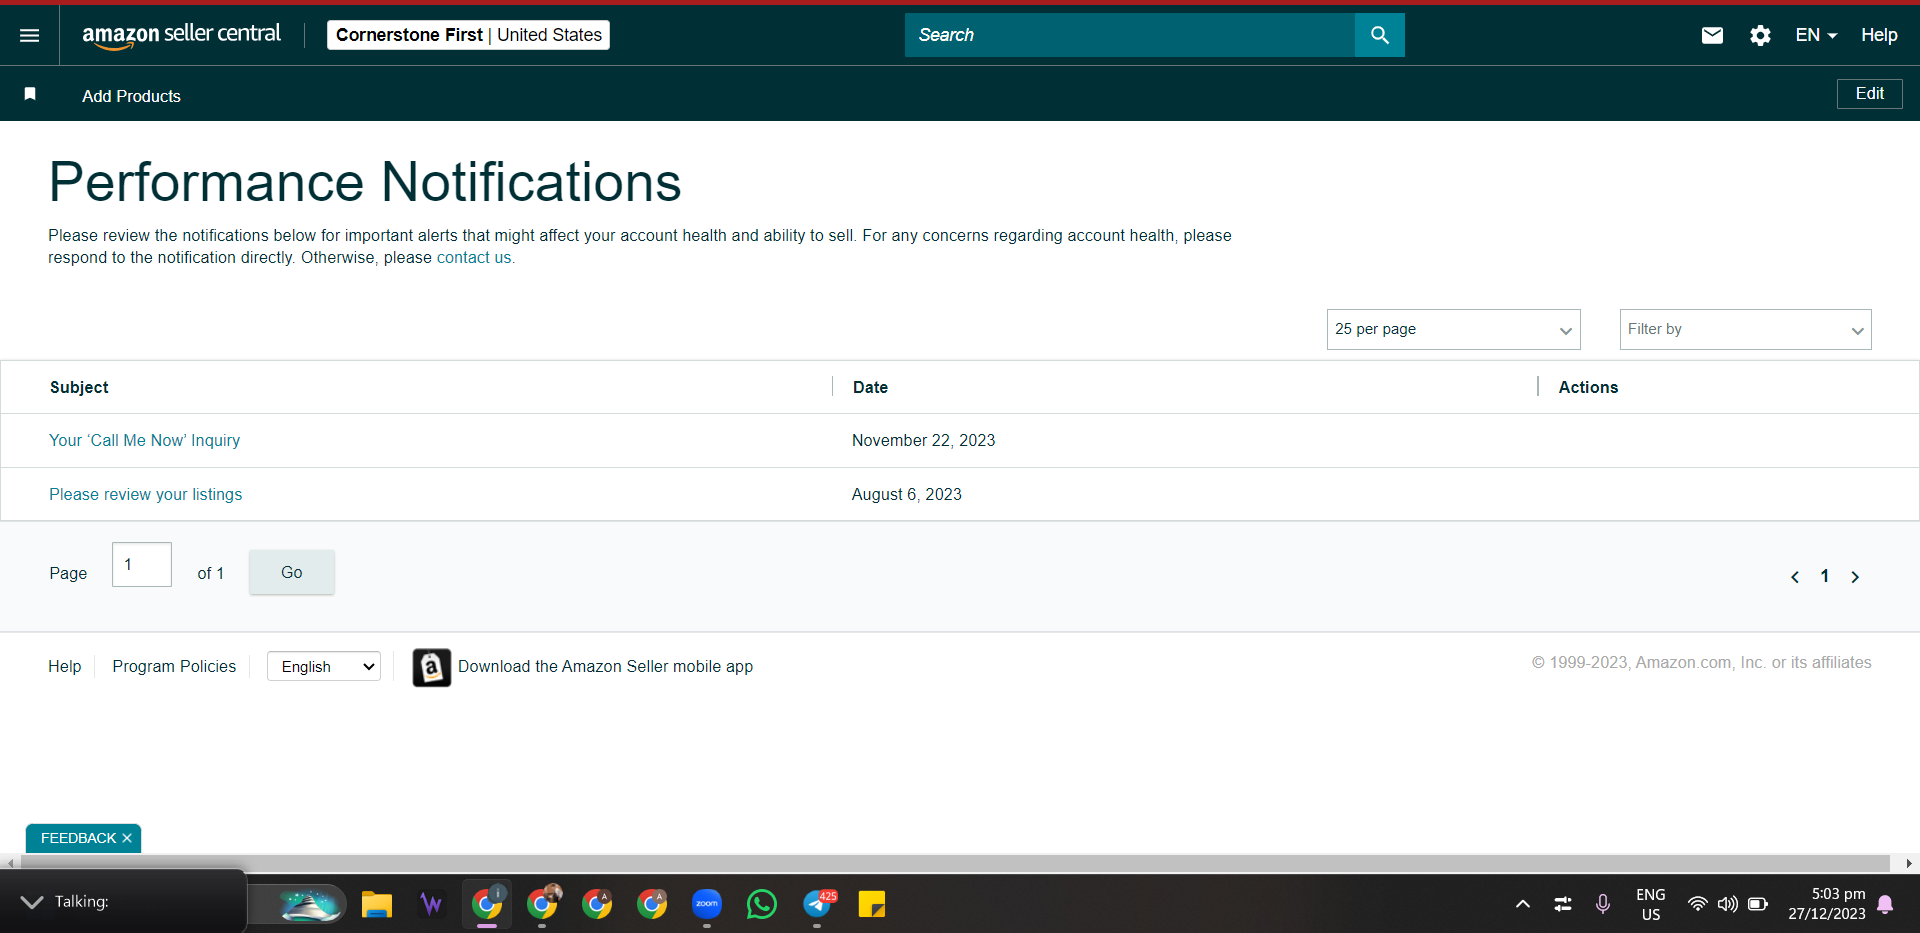Click the Go button

click(x=292, y=572)
